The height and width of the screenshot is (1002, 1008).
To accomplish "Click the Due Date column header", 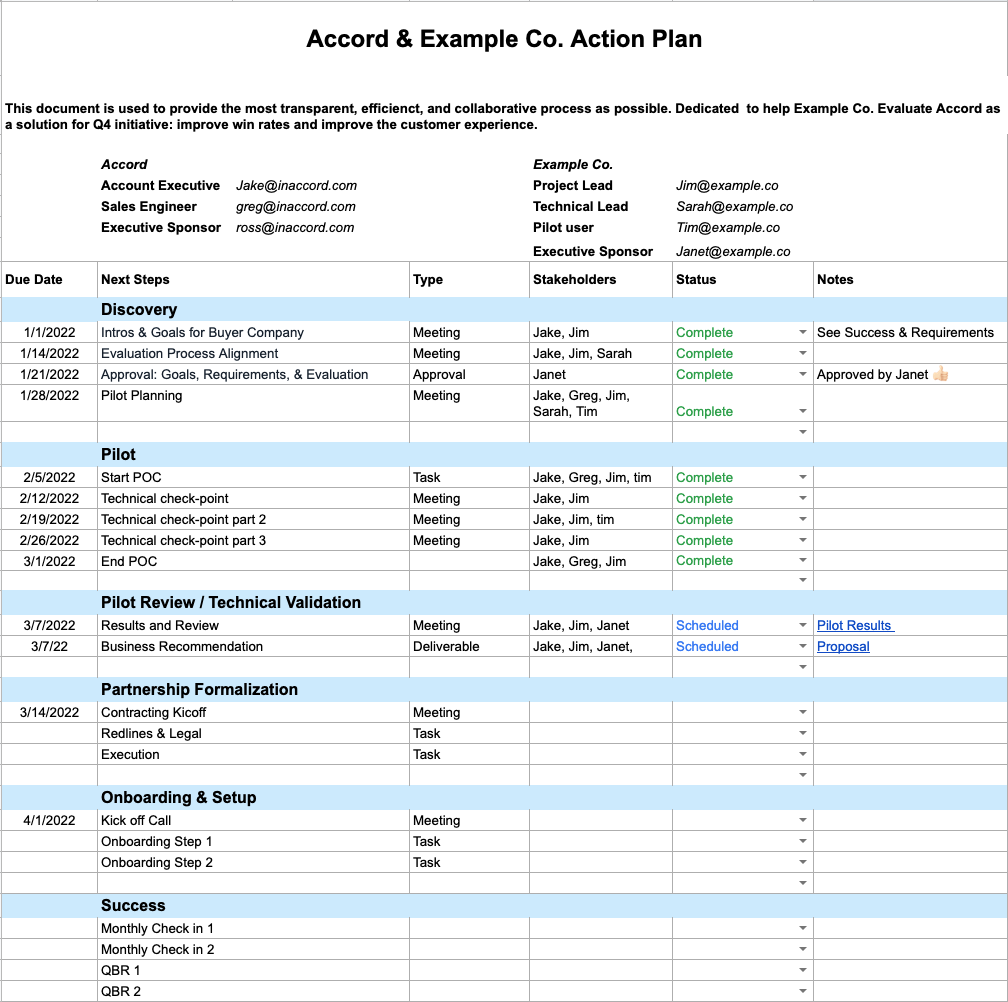I will 34,279.
